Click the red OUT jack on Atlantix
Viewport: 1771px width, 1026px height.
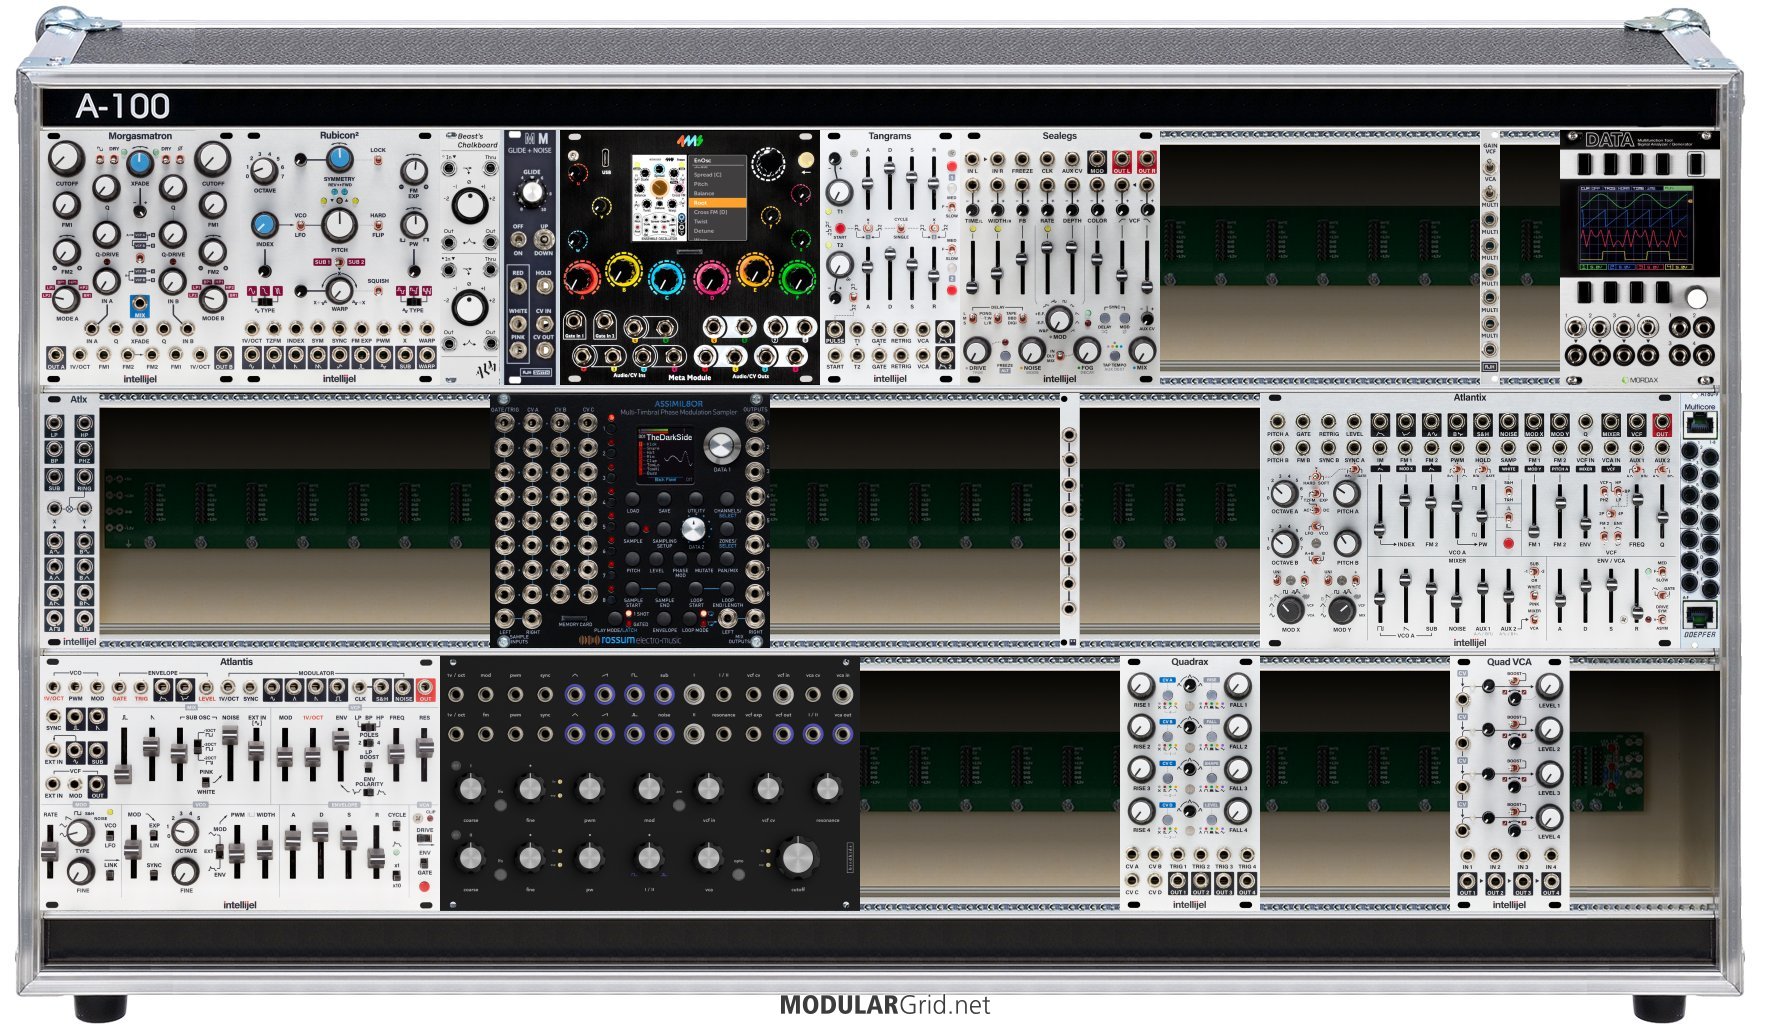coord(1661,423)
